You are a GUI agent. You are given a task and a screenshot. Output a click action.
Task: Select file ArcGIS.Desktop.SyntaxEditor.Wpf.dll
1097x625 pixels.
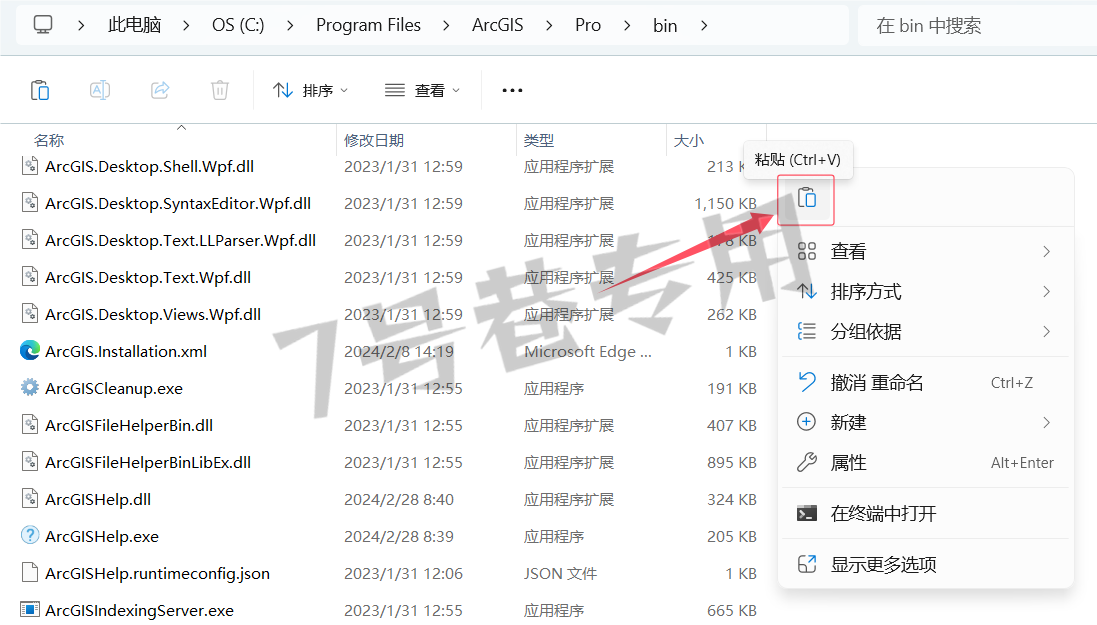pyautogui.click(x=178, y=203)
